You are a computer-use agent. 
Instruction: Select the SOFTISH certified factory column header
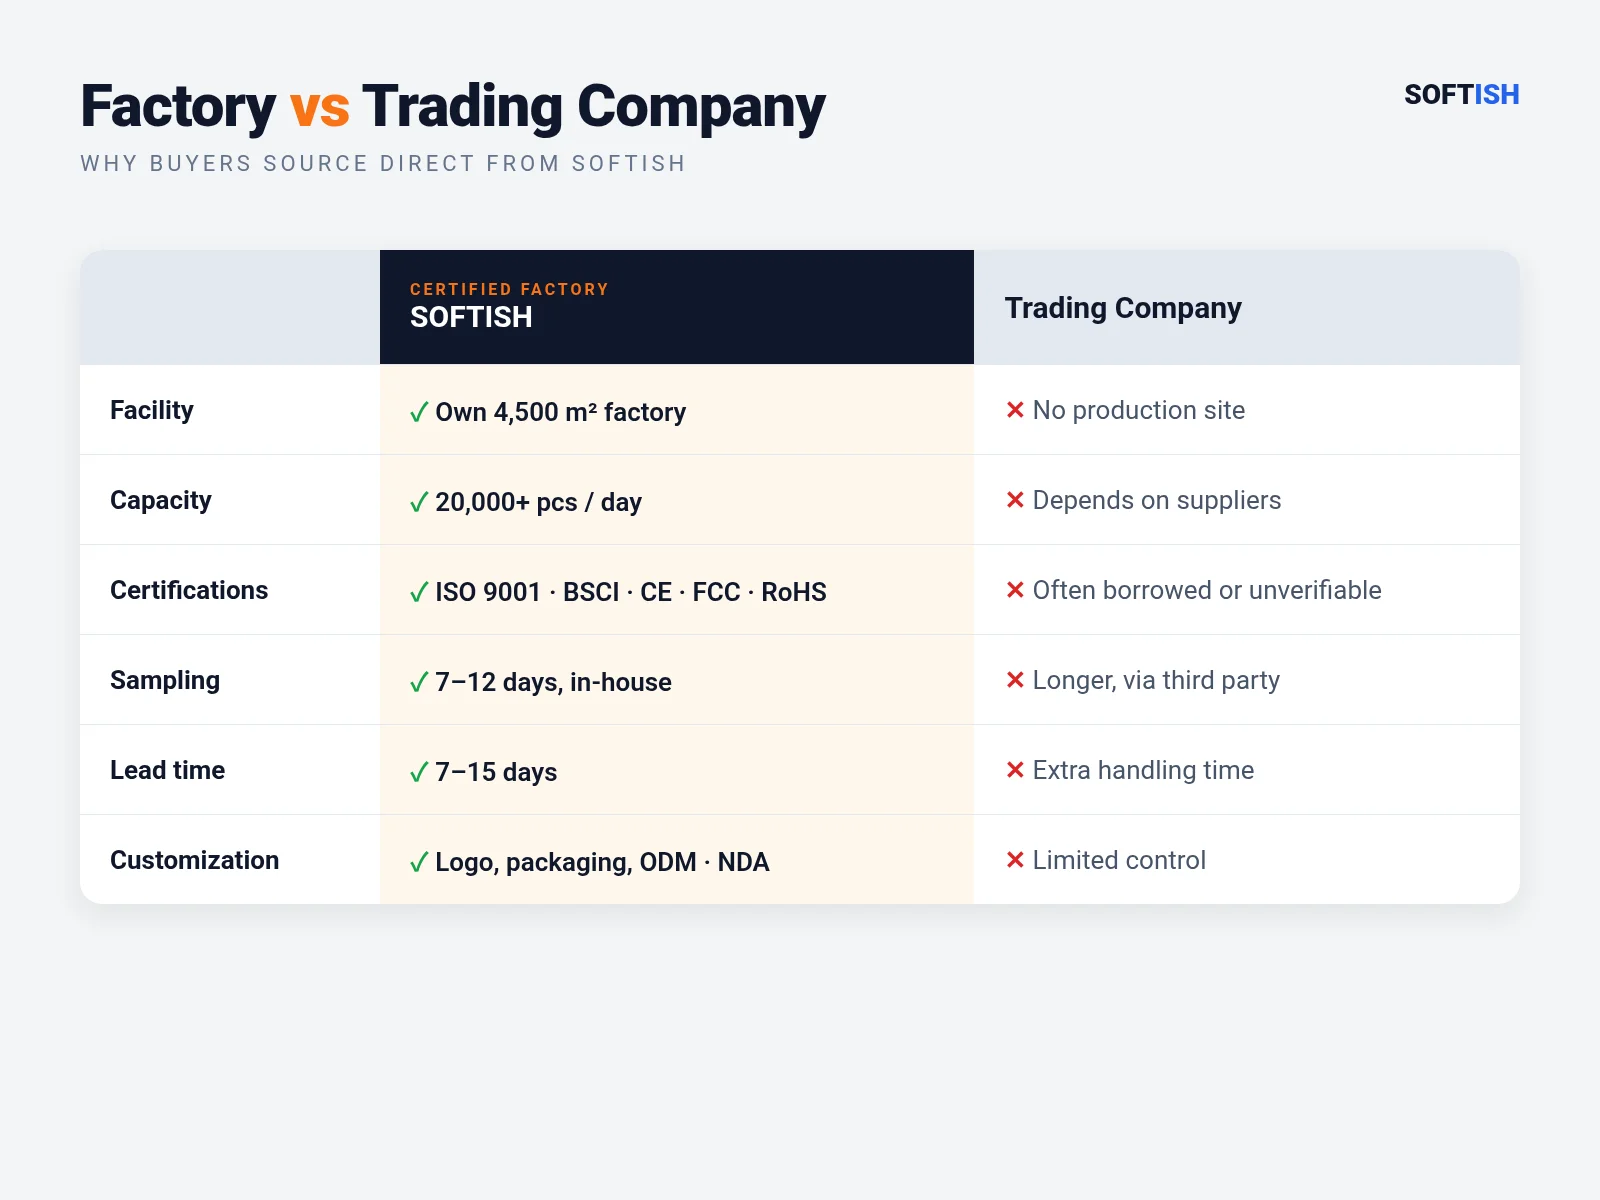click(x=677, y=307)
